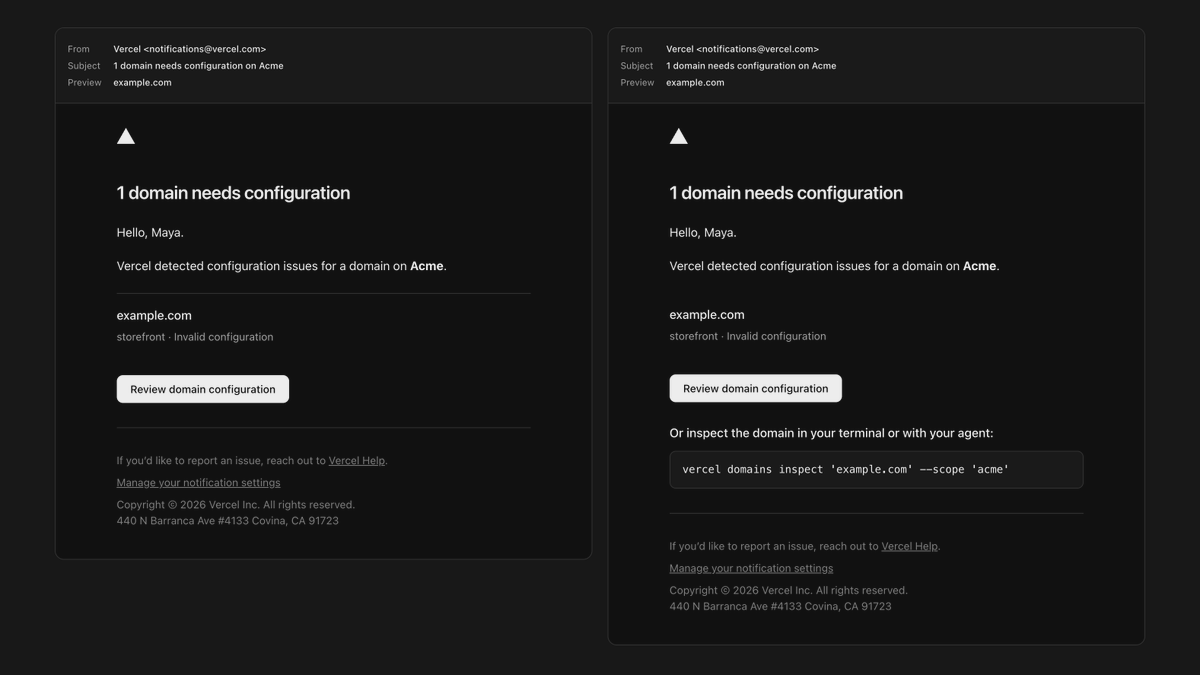Click the left email's '1 domain needs configuration' title
The width and height of the screenshot is (1200, 675).
pos(234,193)
